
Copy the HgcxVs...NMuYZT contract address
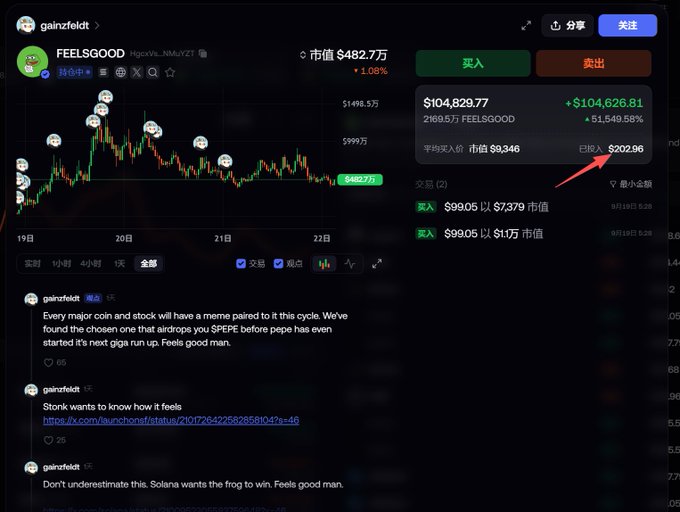(x=203, y=53)
